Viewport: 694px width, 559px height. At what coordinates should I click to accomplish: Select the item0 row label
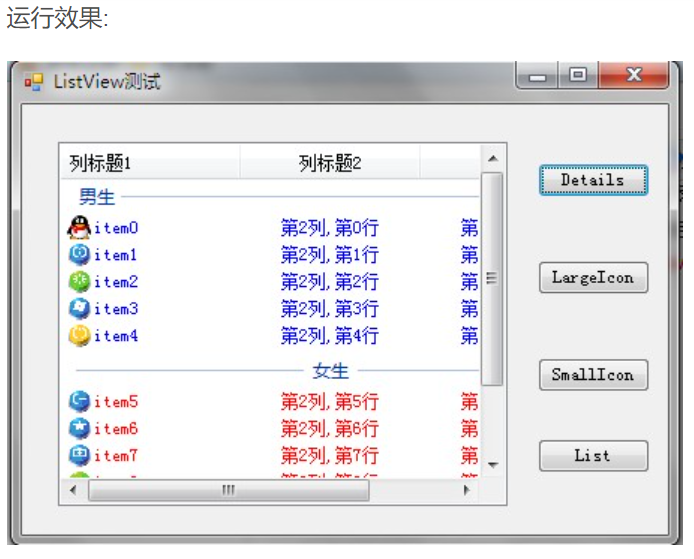point(116,228)
